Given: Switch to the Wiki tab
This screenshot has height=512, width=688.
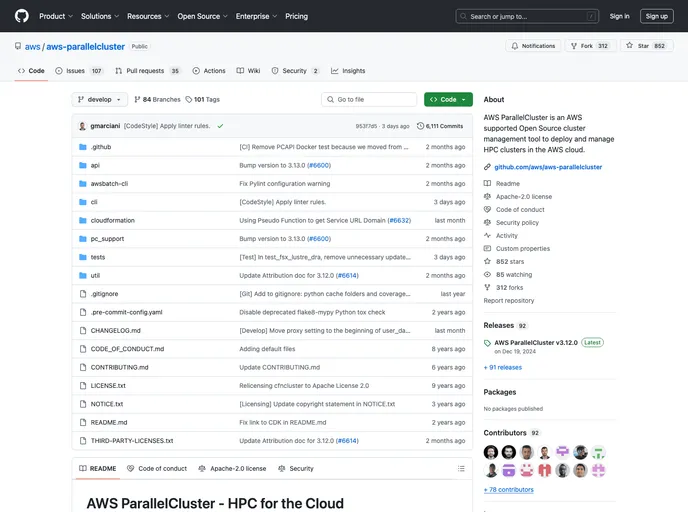Looking at the screenshot, I should point(248,71).
